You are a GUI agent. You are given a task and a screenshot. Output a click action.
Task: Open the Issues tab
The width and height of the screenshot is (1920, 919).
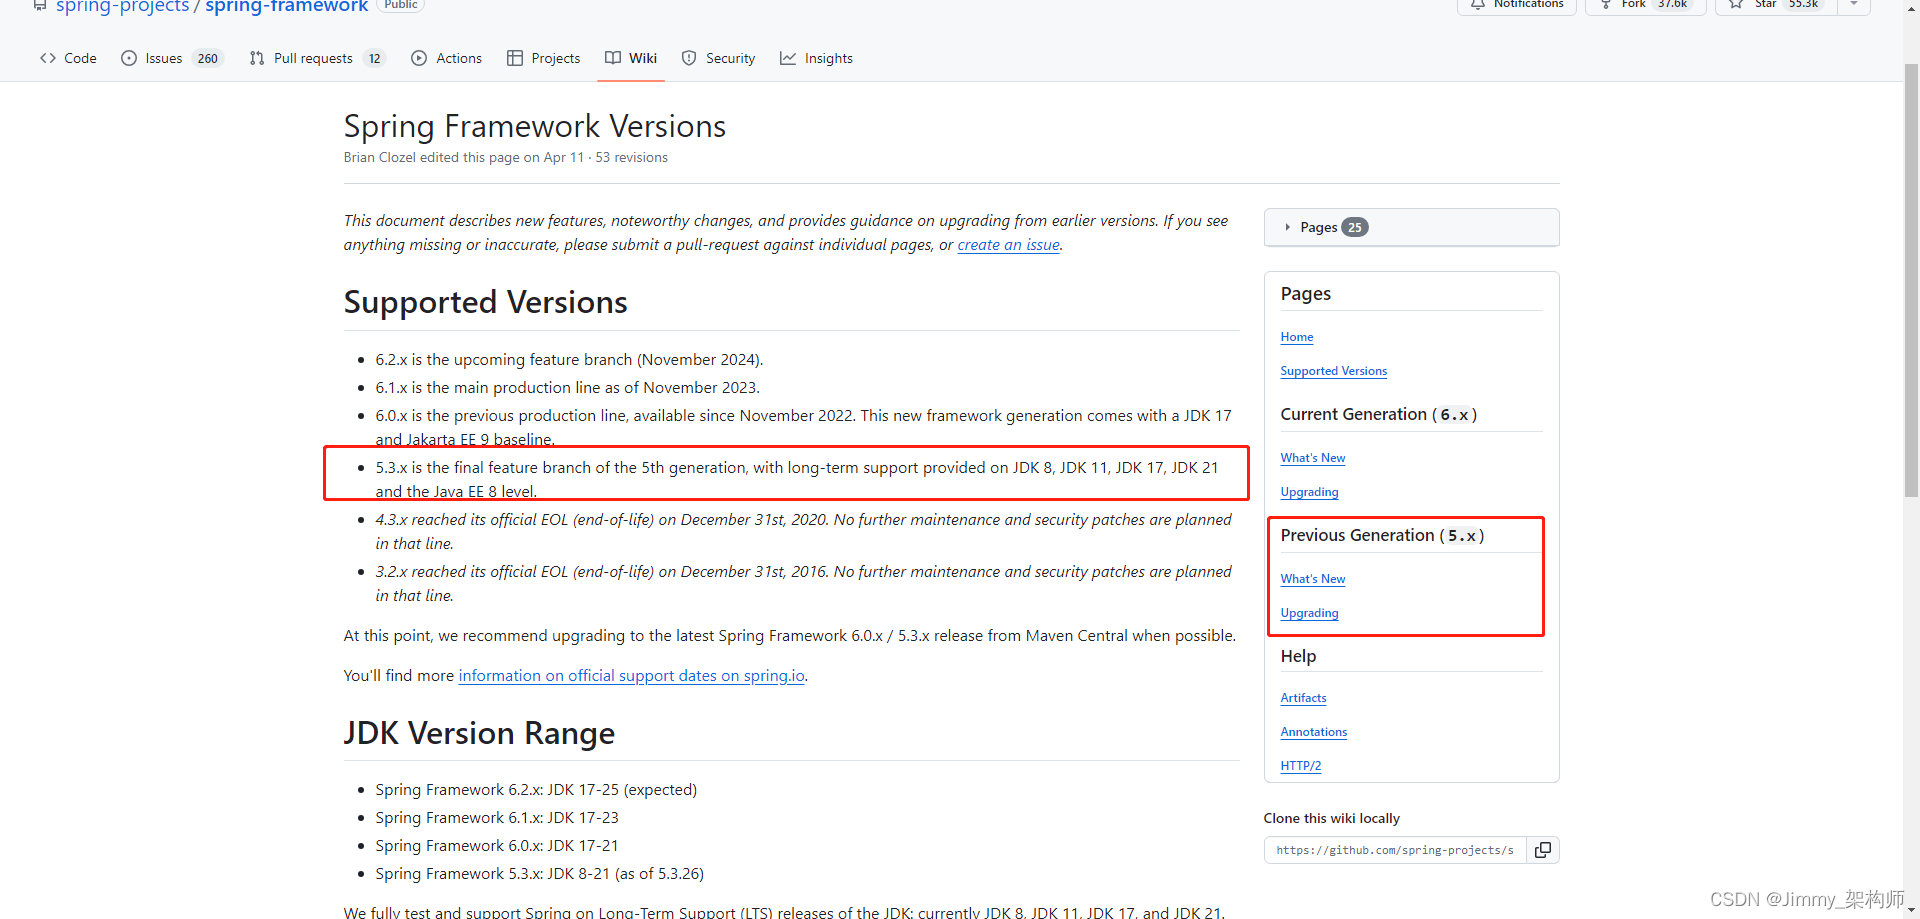click(x=171, y=58)
